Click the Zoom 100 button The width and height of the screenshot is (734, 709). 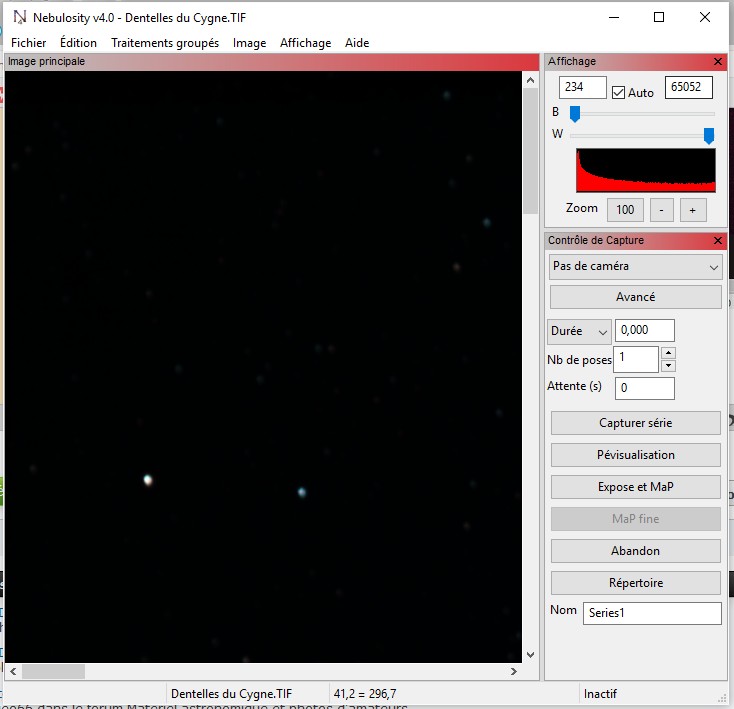pos(625,210)
